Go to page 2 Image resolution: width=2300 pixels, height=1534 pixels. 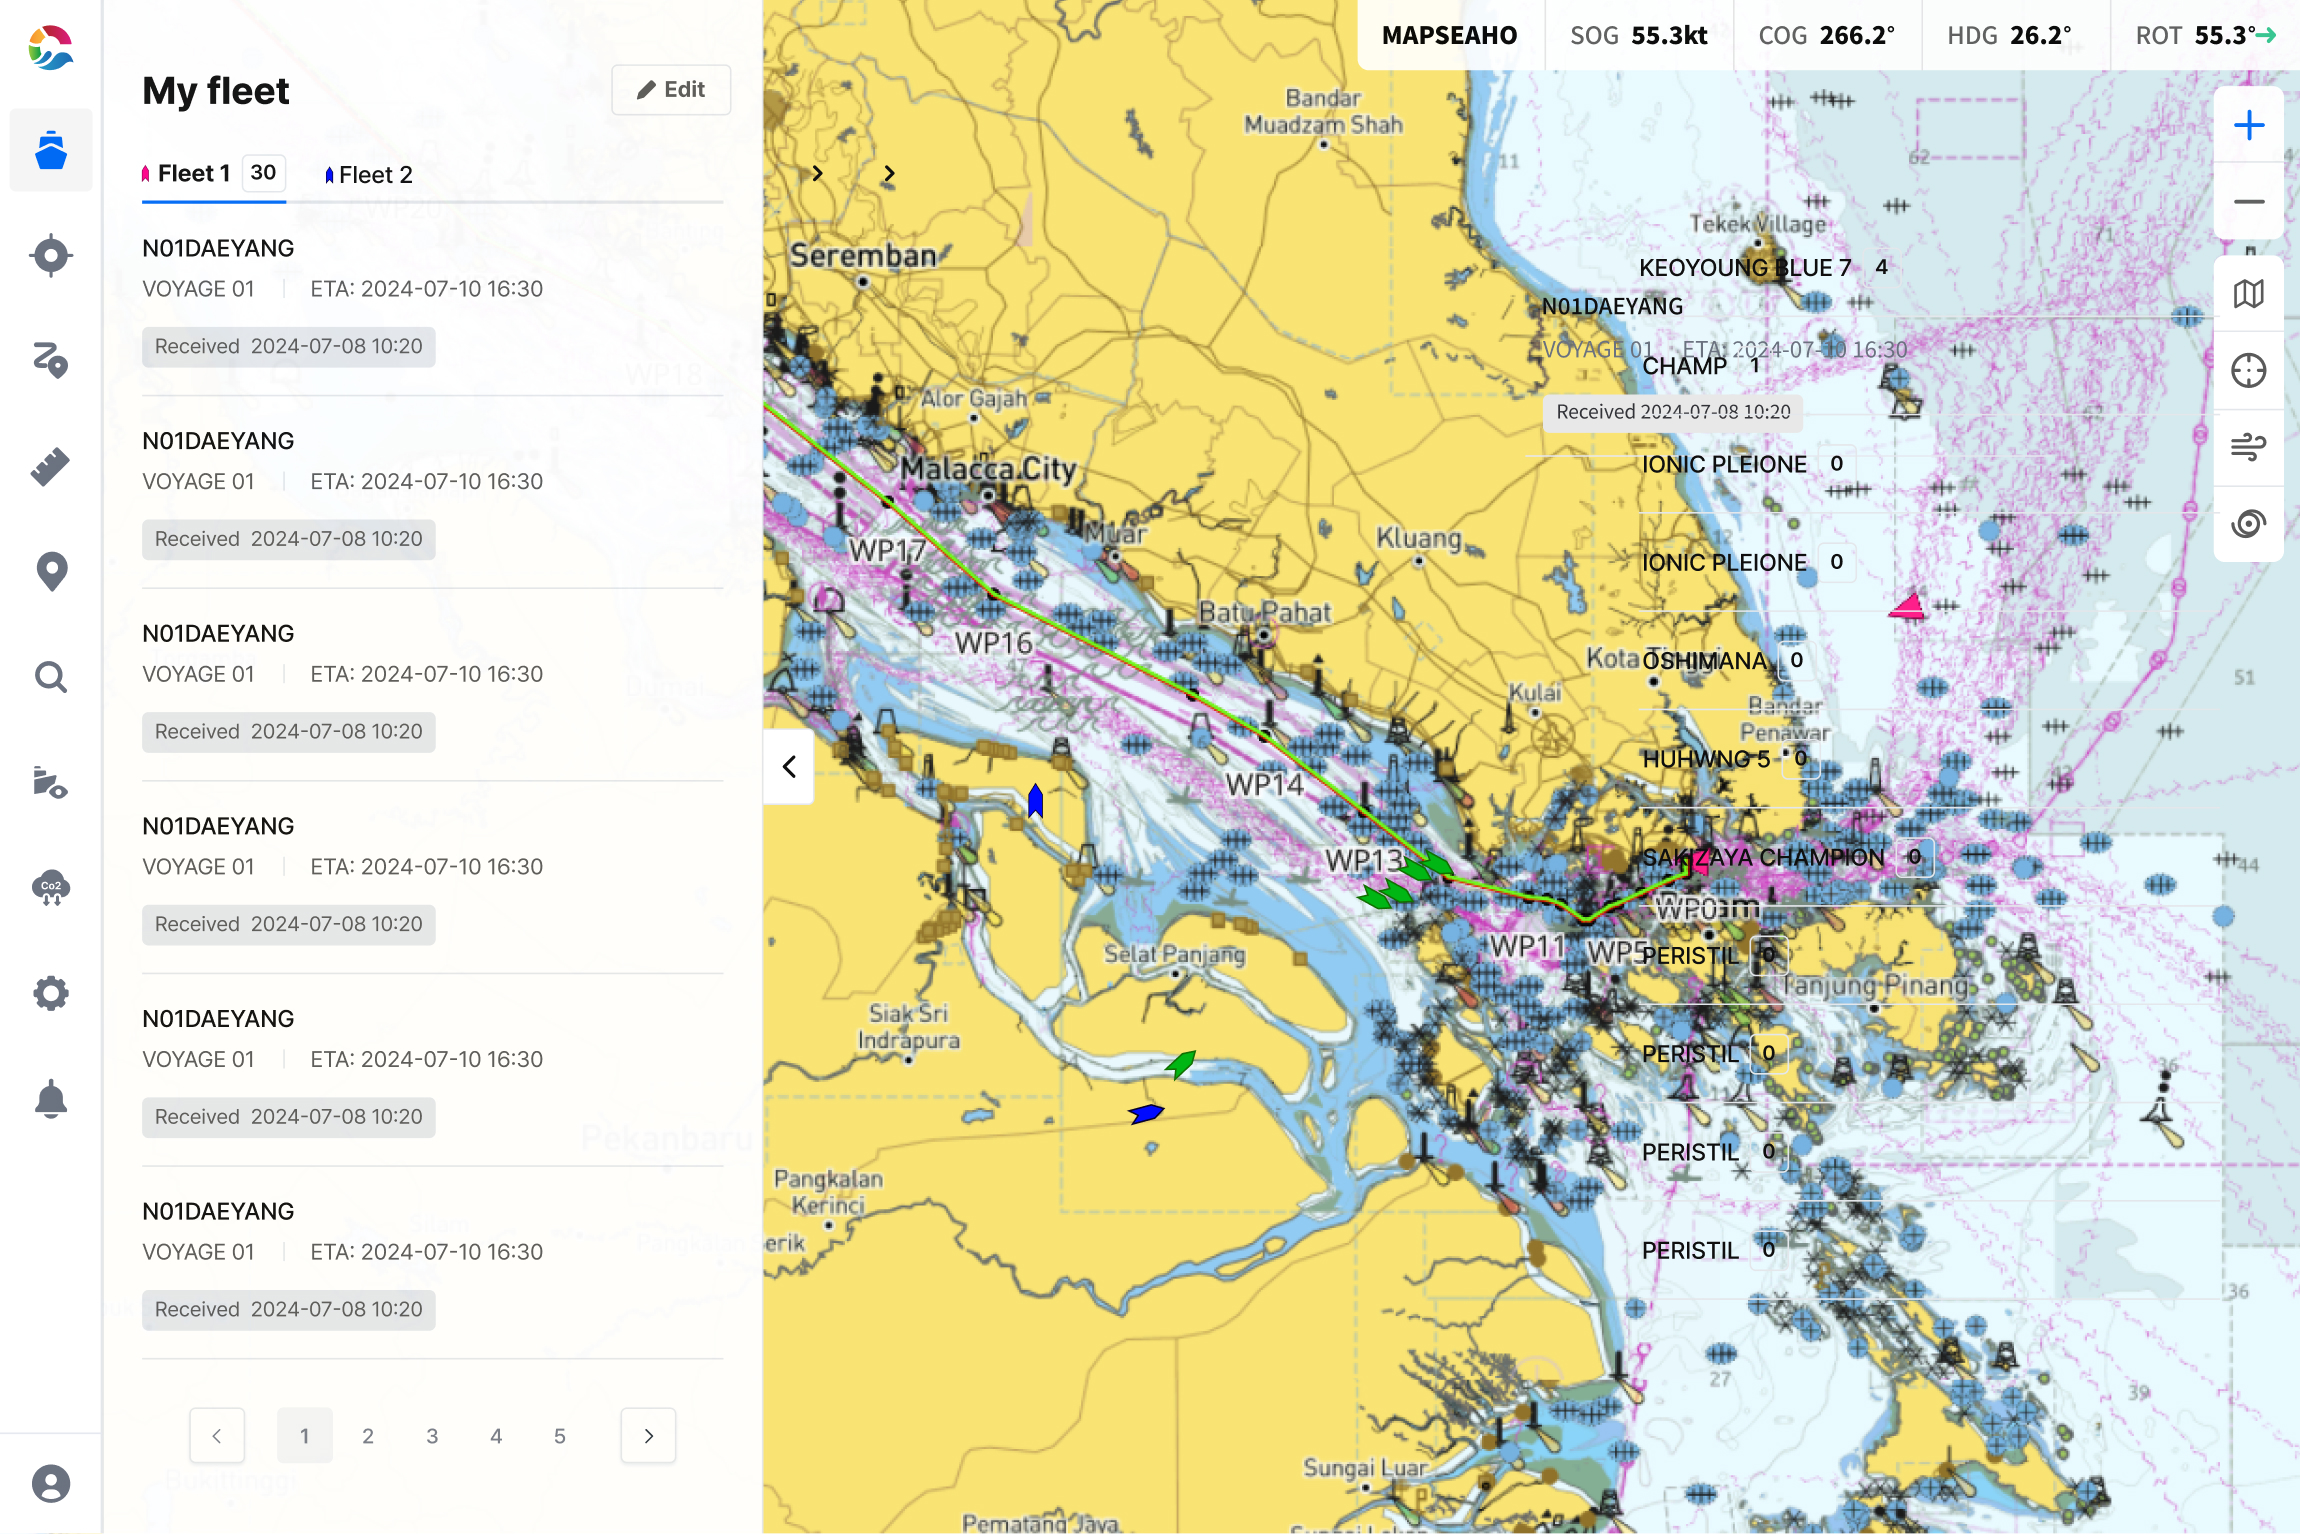coord(368,1436)
